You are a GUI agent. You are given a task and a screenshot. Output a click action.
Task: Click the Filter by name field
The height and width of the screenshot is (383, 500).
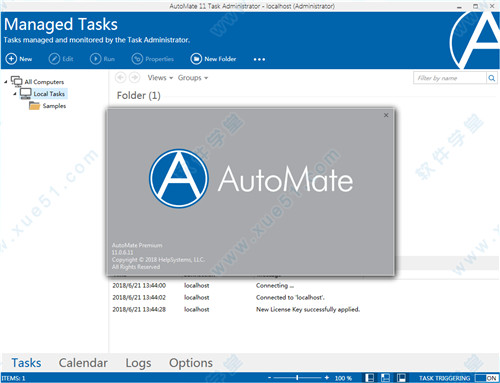click(450, 78)
